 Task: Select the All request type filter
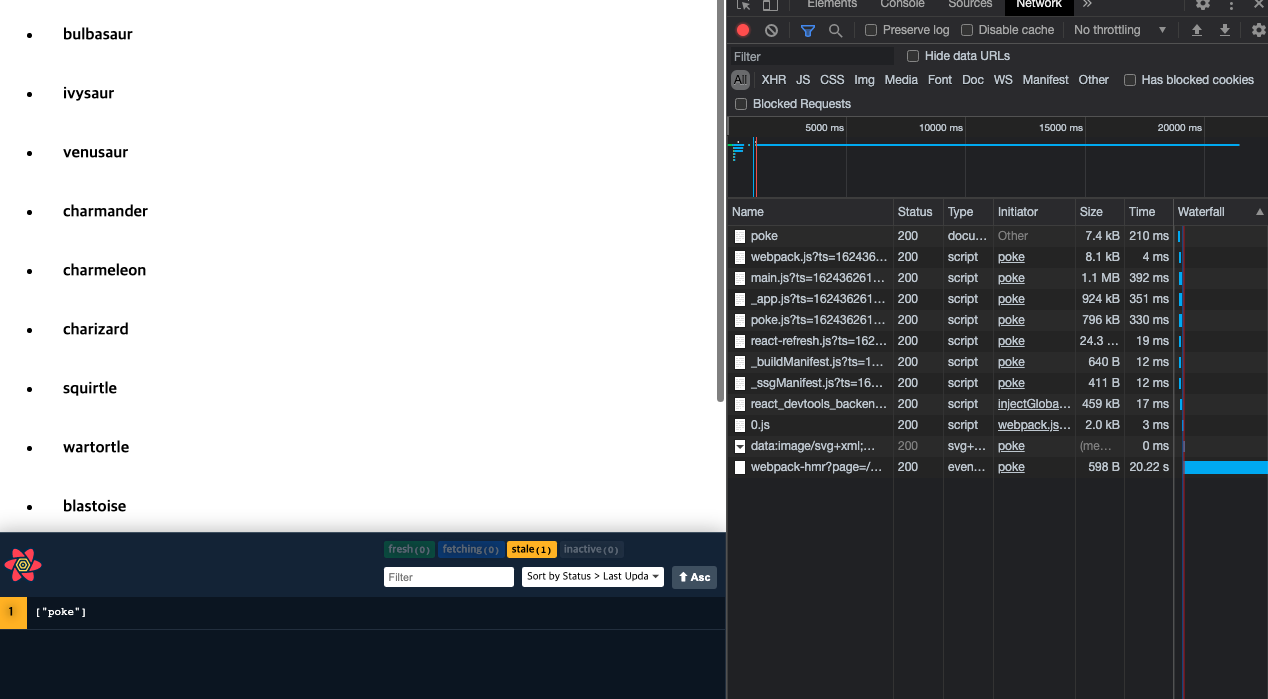(740, 80)
